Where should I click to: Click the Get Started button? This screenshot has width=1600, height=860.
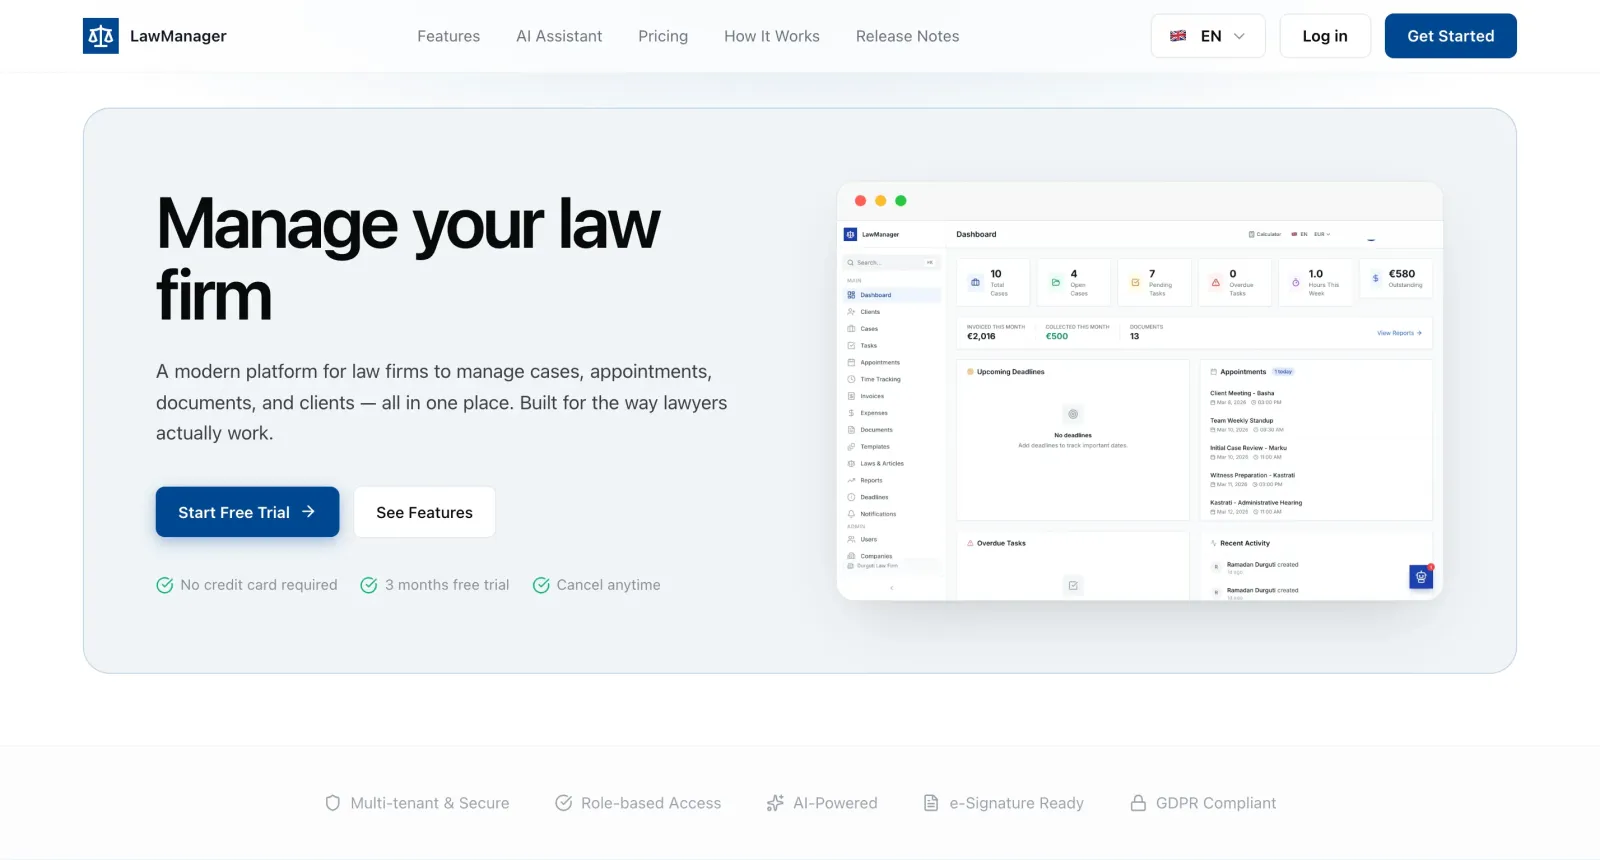[1450, 36]
